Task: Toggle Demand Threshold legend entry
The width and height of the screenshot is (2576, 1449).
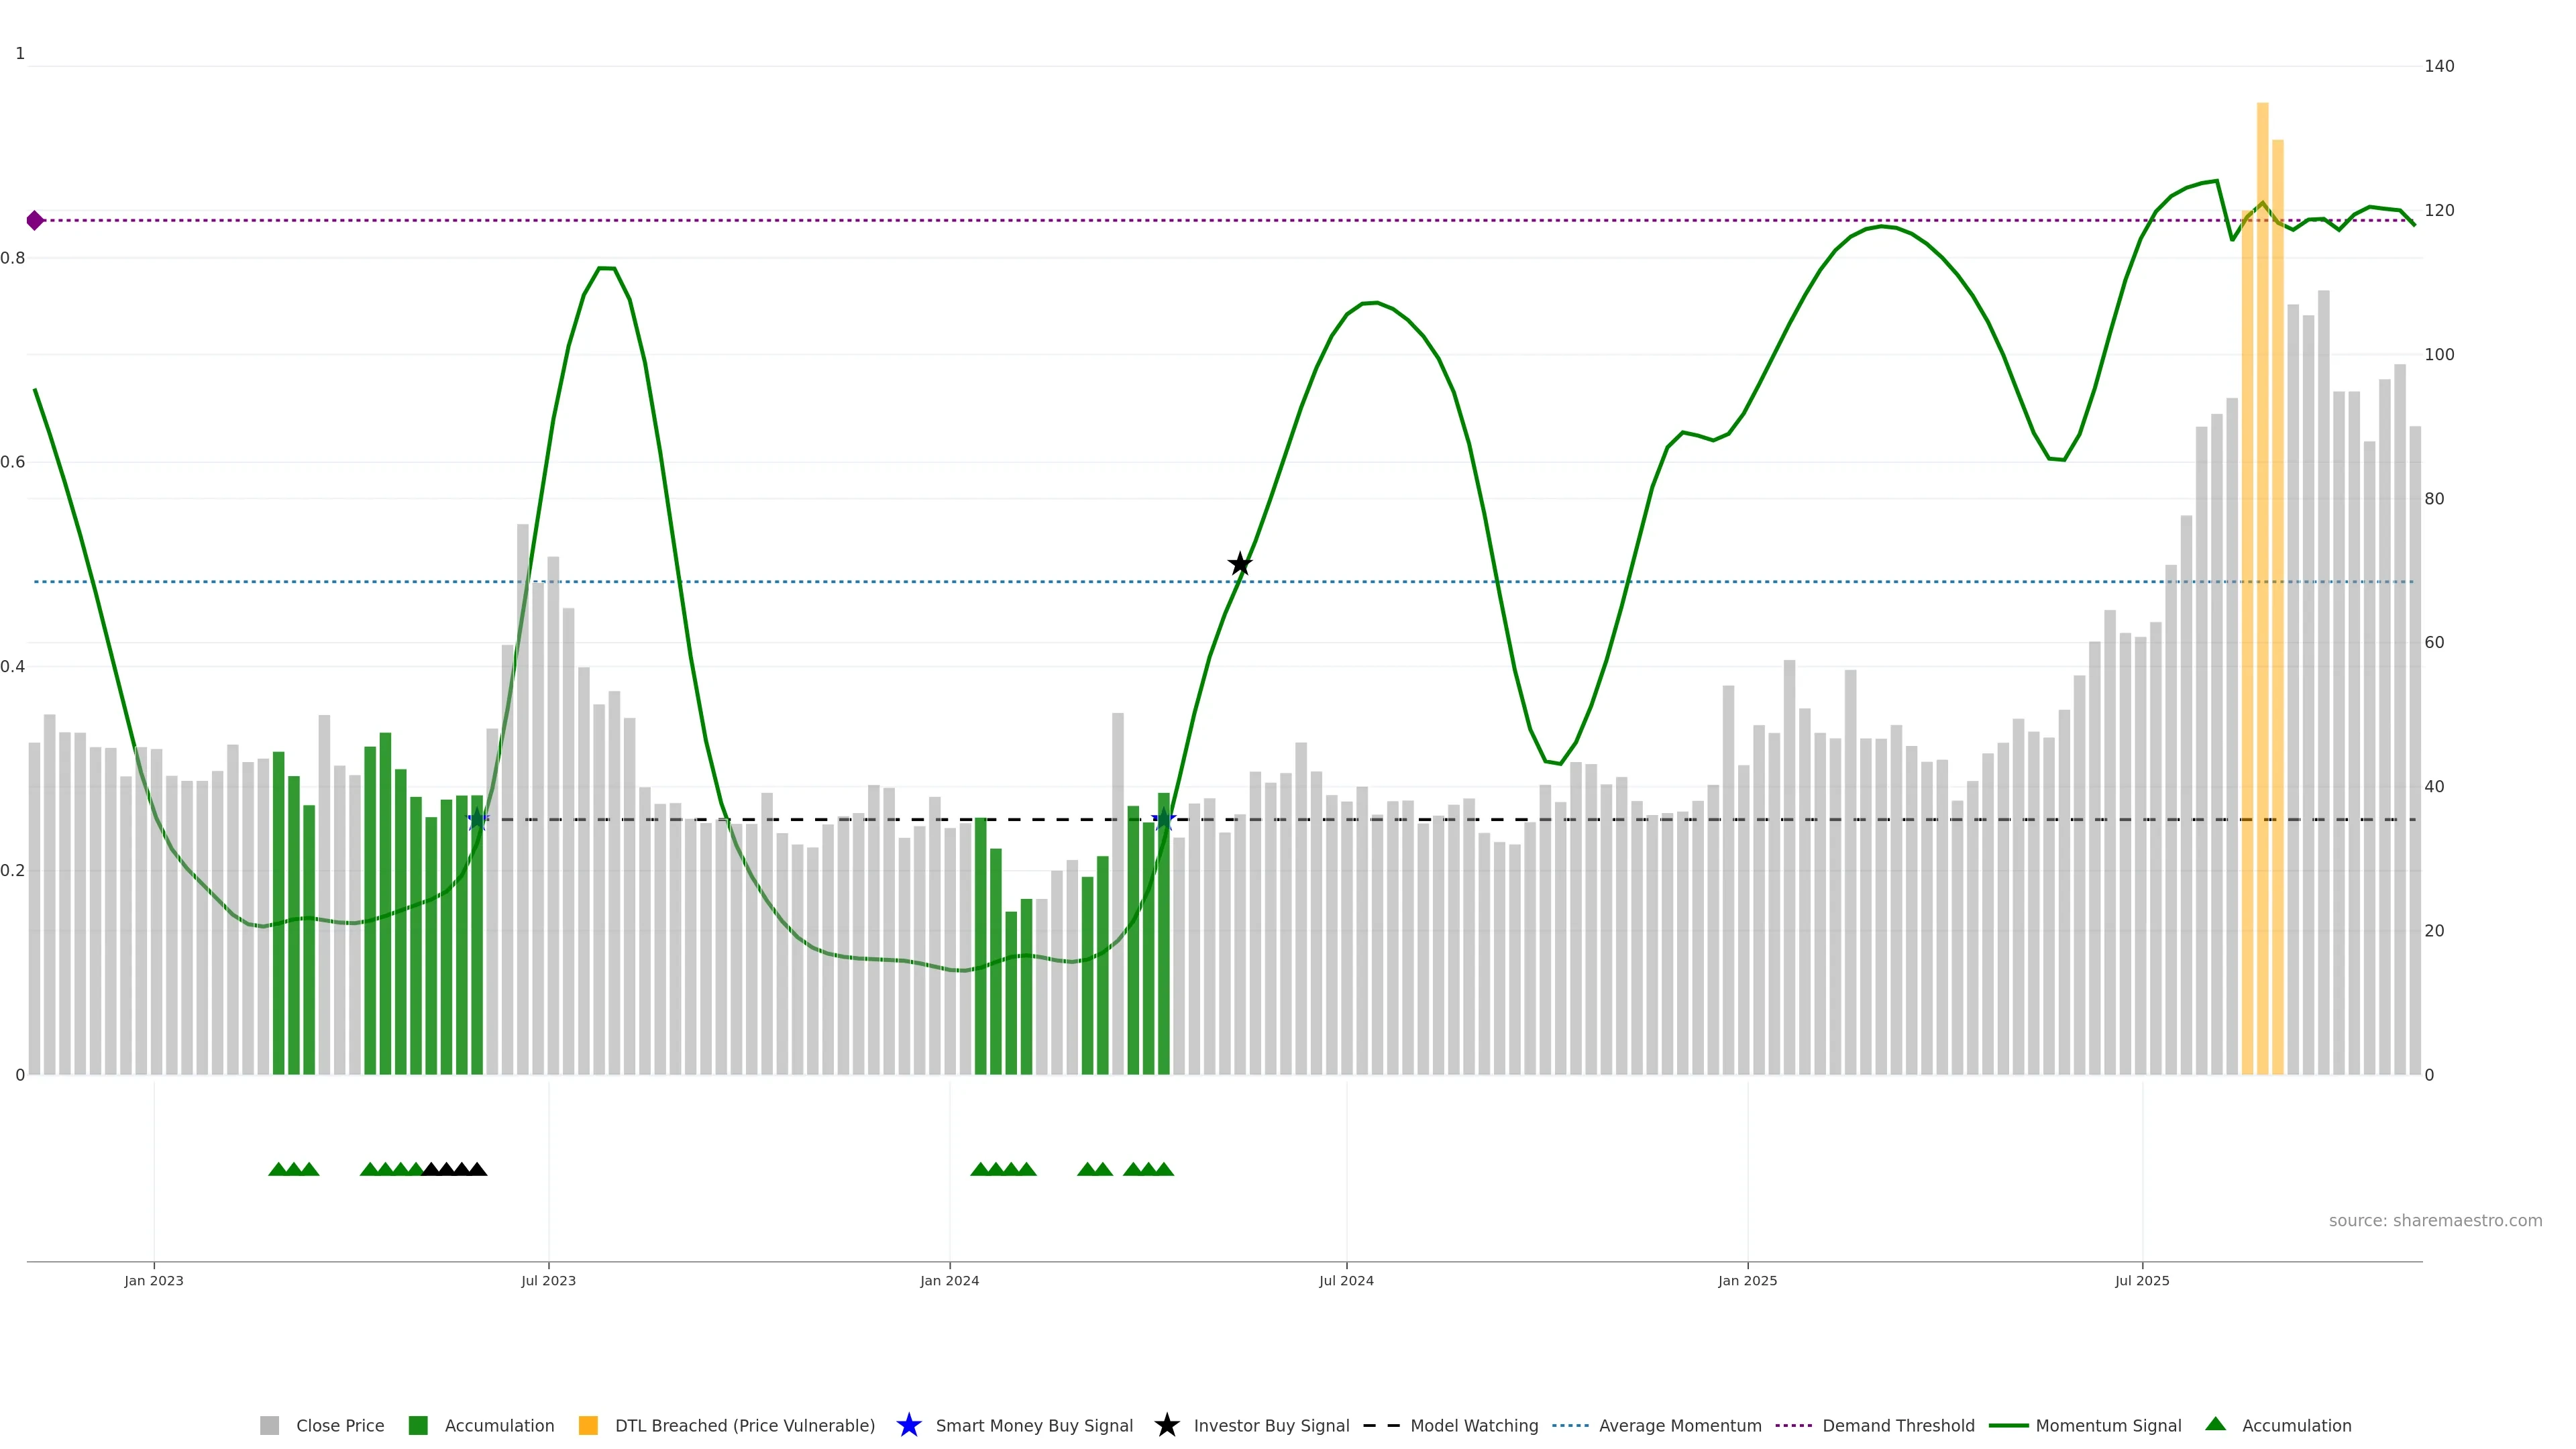Action: click(x=1897, y=1425)
